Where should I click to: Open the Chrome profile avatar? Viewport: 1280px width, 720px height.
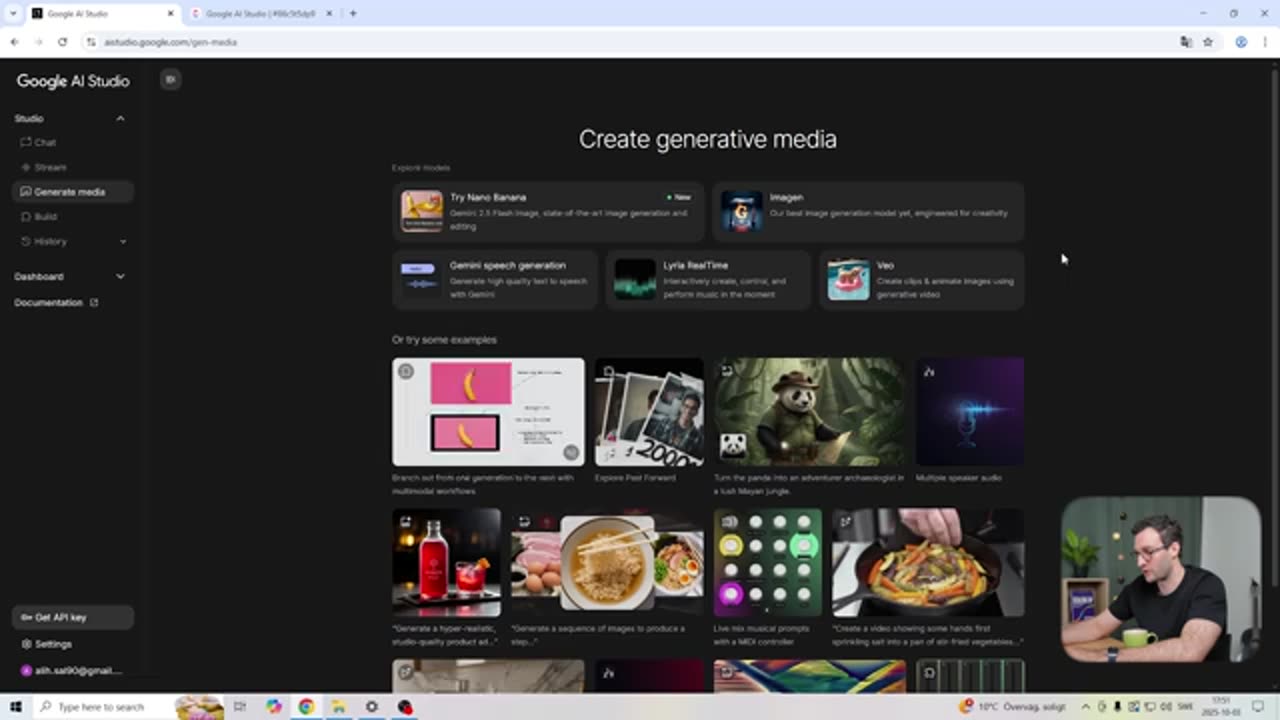click(1241, 42)
